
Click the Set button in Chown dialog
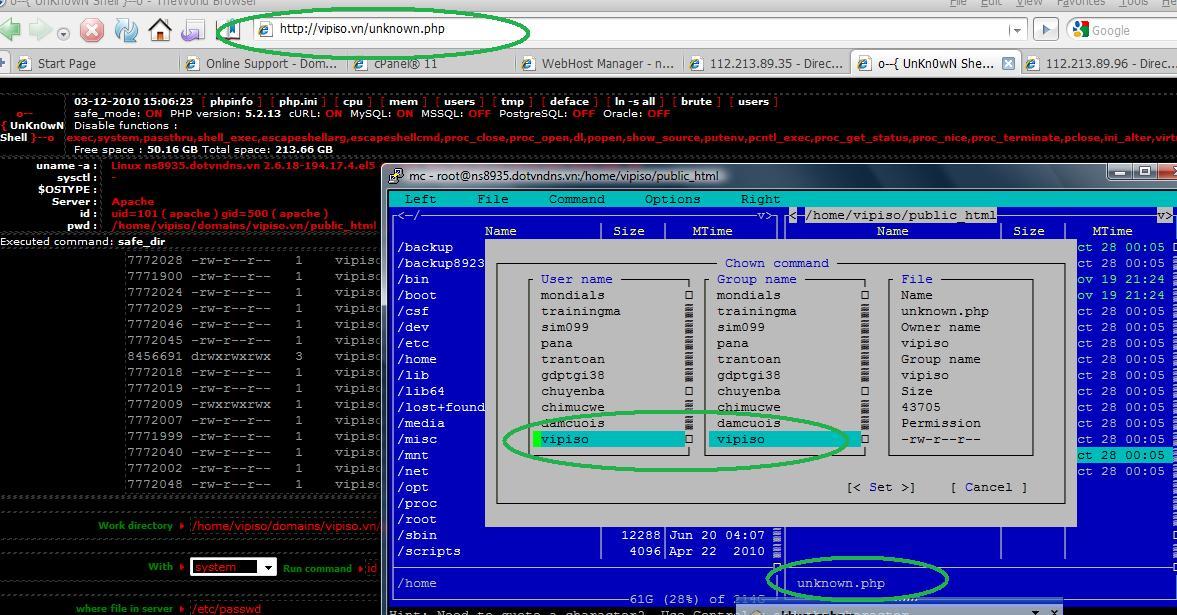pyautogui.click(x=880, y=487)
